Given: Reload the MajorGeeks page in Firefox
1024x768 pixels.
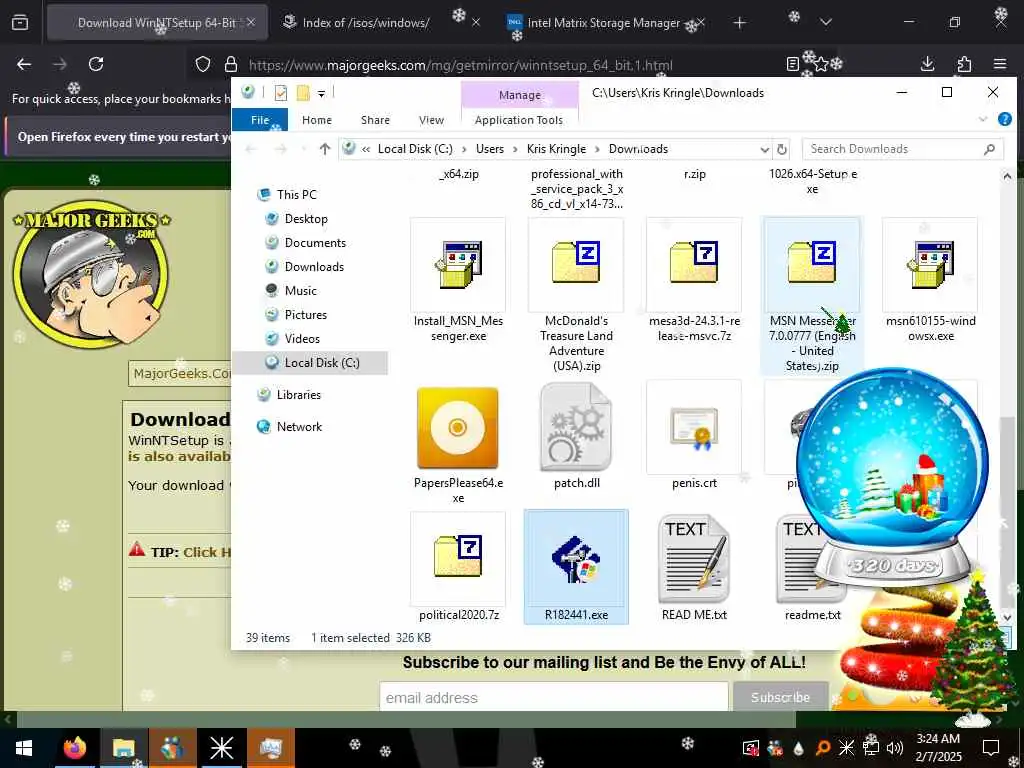Looking at the screenshot, I should tap(96, 64).
